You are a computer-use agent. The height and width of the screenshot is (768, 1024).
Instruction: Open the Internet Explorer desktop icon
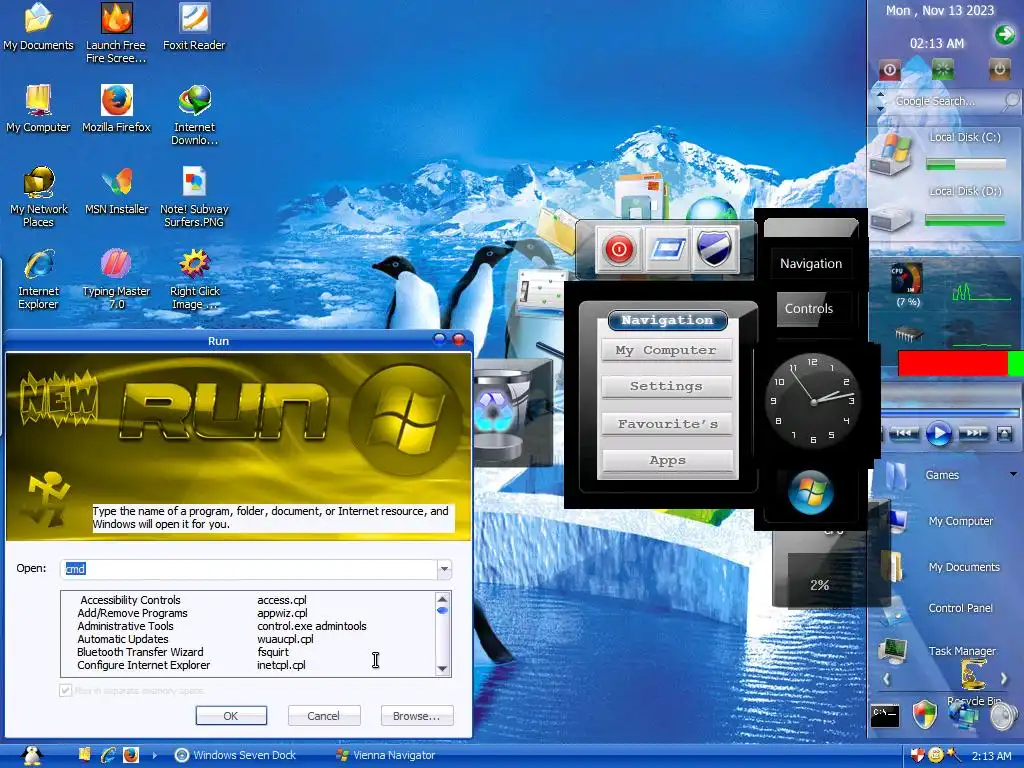pyautogui.click(x=38, y=279)
